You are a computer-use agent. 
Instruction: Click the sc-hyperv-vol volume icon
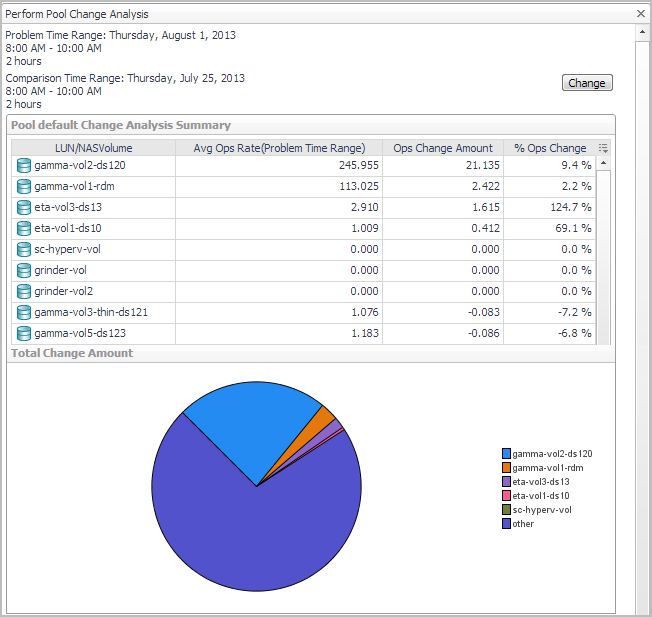tap(24, 249)
